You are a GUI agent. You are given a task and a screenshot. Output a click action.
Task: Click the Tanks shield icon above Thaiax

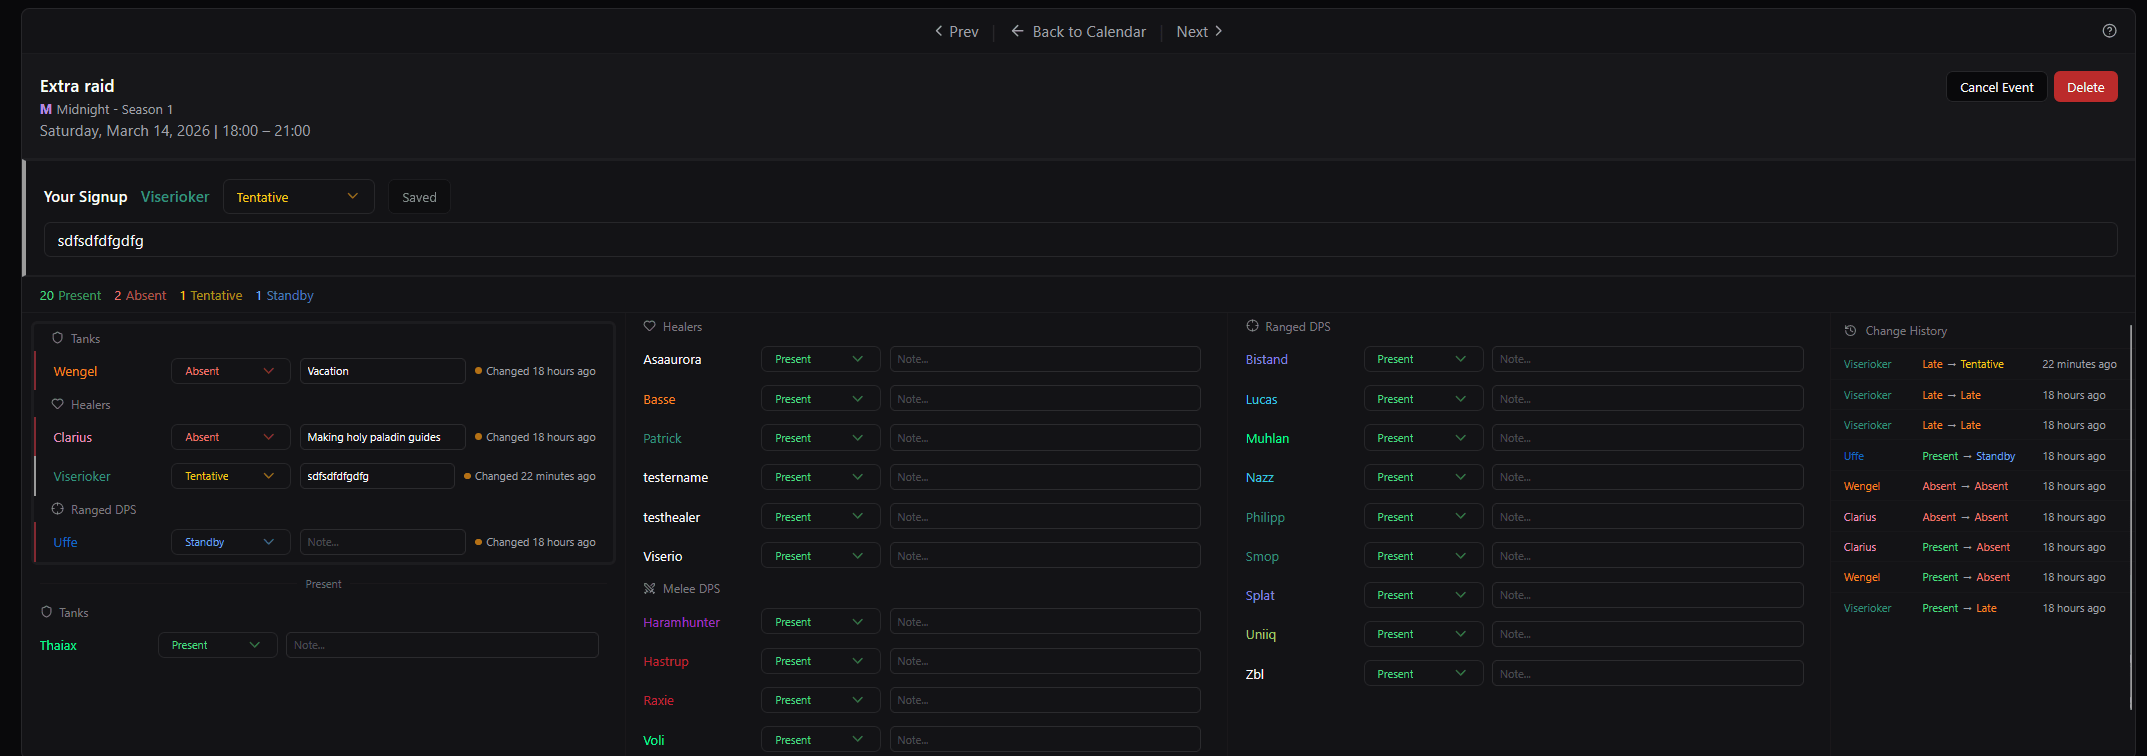click(46, 612)
